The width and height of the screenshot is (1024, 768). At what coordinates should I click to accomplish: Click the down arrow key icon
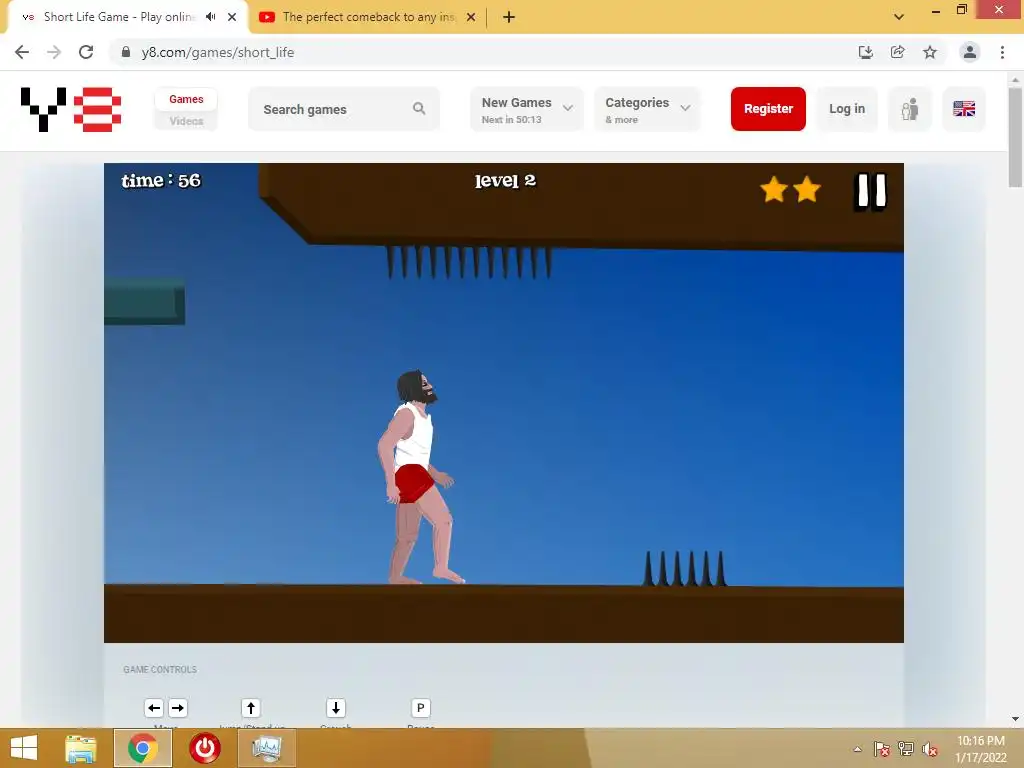(336, 708)
